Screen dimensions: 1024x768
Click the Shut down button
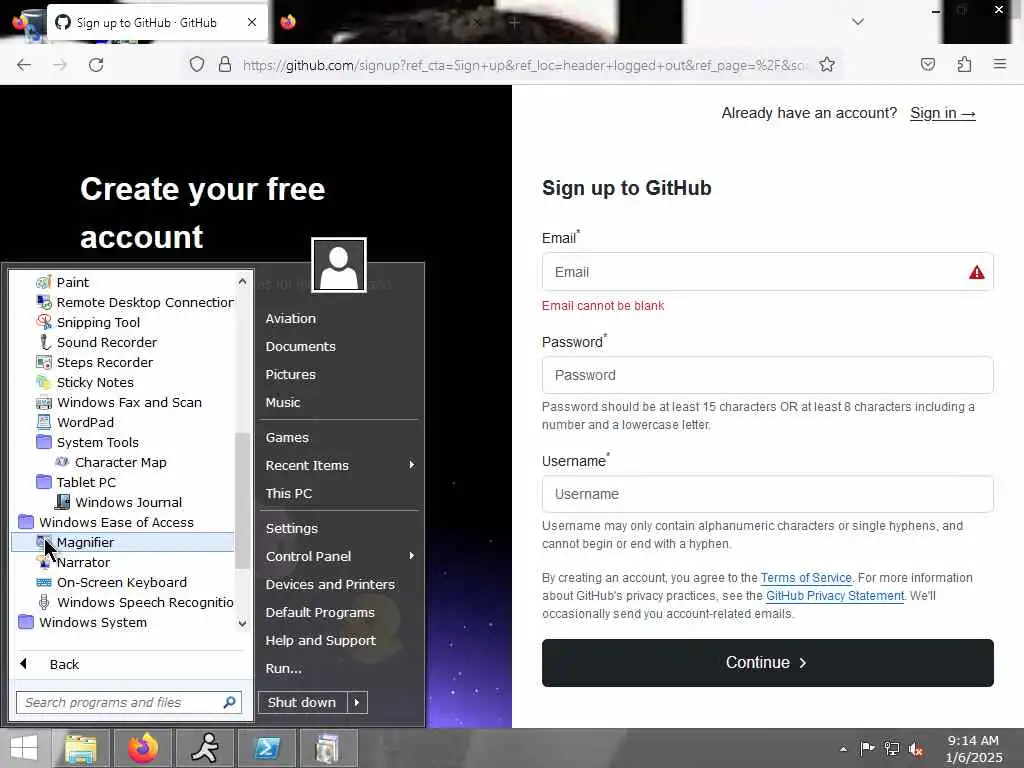click(x=302, y=702)
